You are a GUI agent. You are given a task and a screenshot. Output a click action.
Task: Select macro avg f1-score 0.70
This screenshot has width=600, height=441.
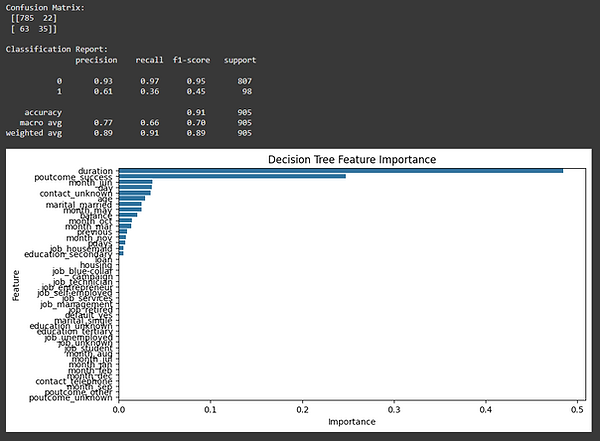pos(196,123)
